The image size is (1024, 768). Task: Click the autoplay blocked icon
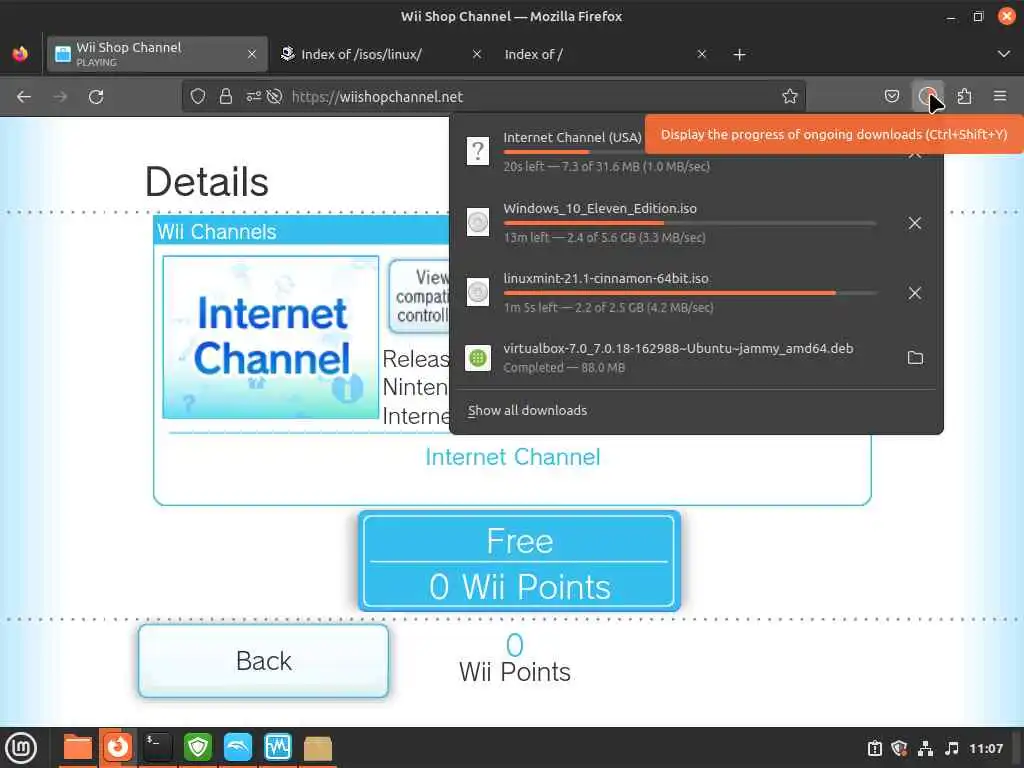tap(275, 97)
